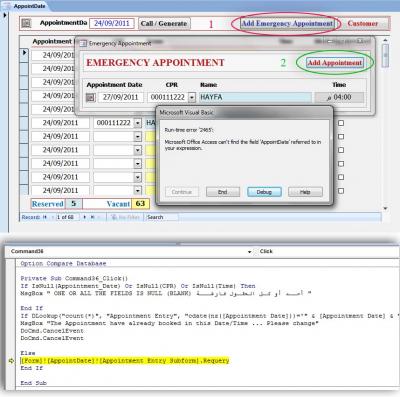Jump to last record in navigation bar
The width and height of the screenshot is (400, 397).
93,217
